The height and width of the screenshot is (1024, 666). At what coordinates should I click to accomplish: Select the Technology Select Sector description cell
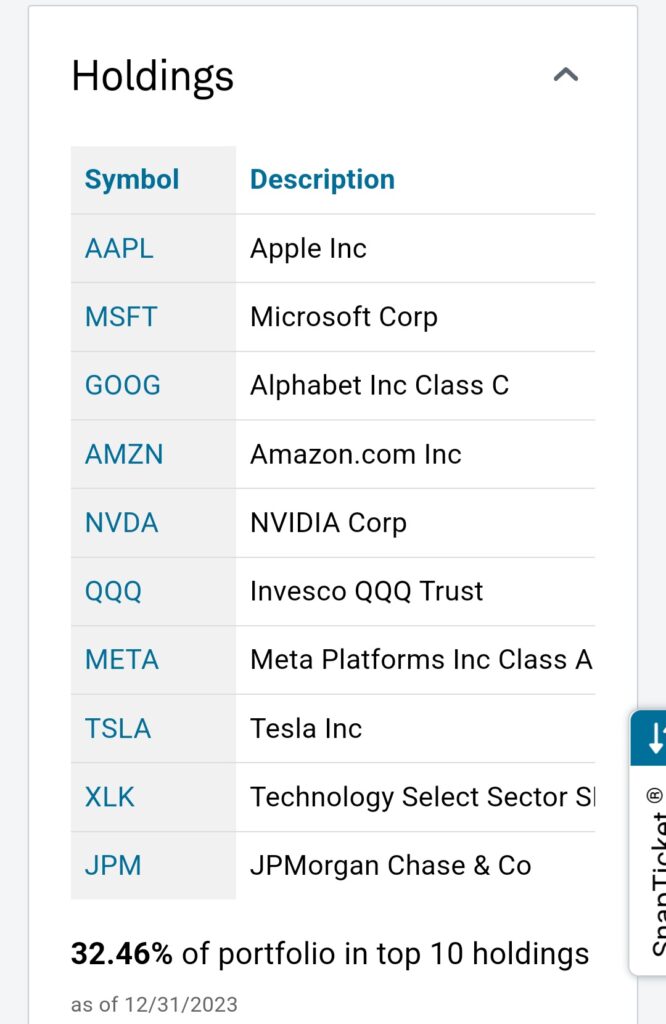click(x=420, y=797)
